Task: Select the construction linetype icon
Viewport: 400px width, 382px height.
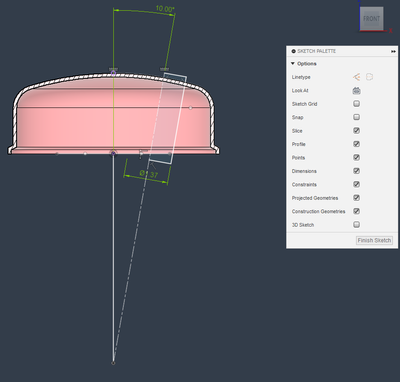Action: (x=369, y=77)
